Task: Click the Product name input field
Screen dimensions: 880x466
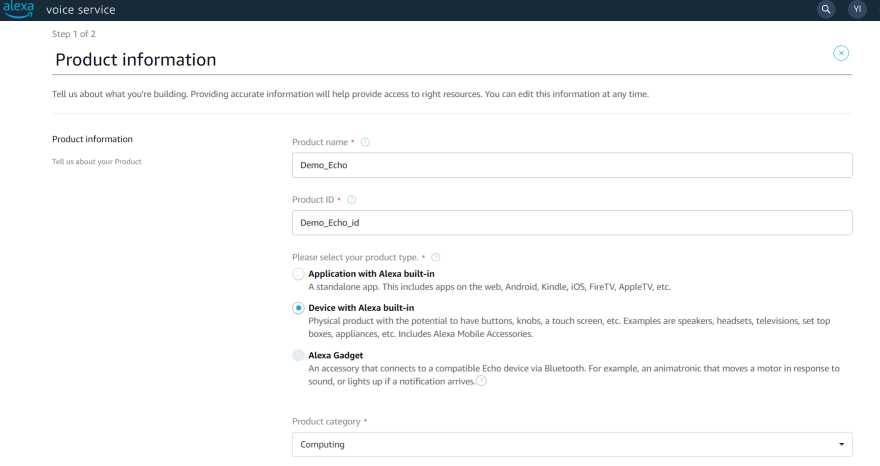Action: click(x=572, y=165)
